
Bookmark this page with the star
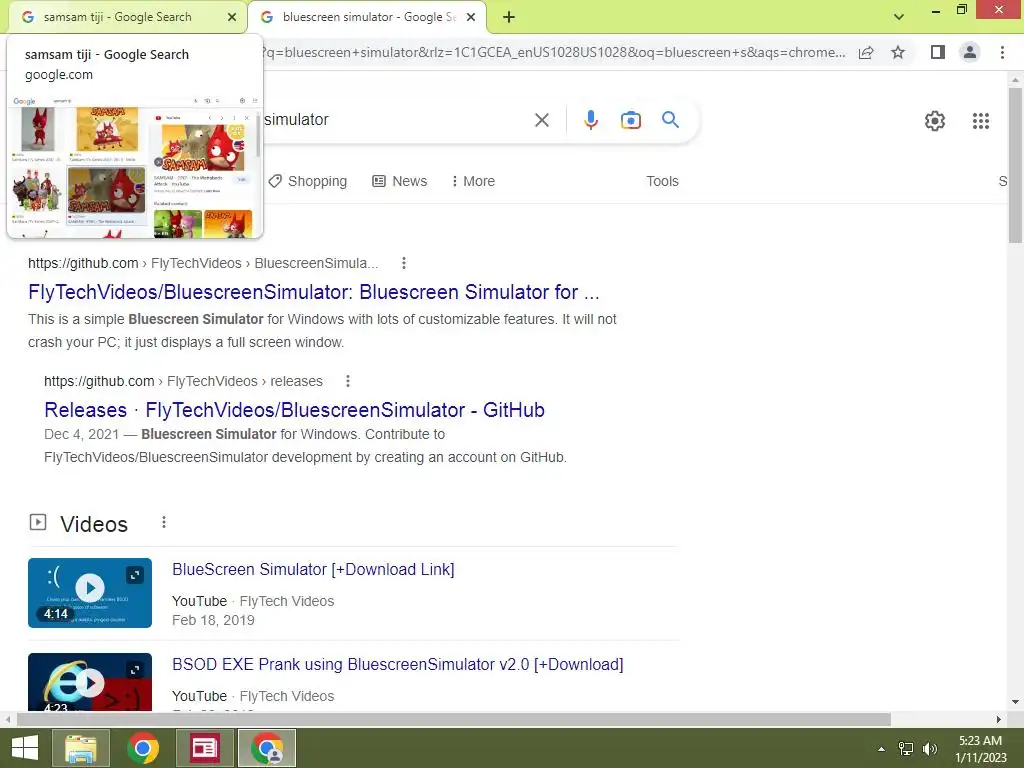point(898,52)
